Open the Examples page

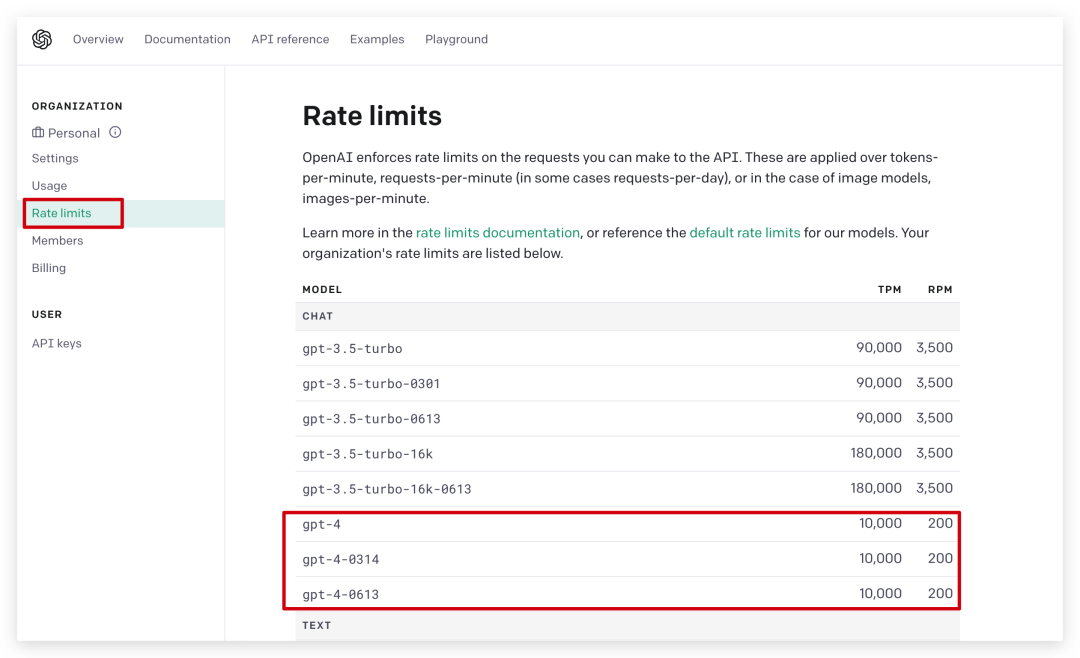coord(377,39)
